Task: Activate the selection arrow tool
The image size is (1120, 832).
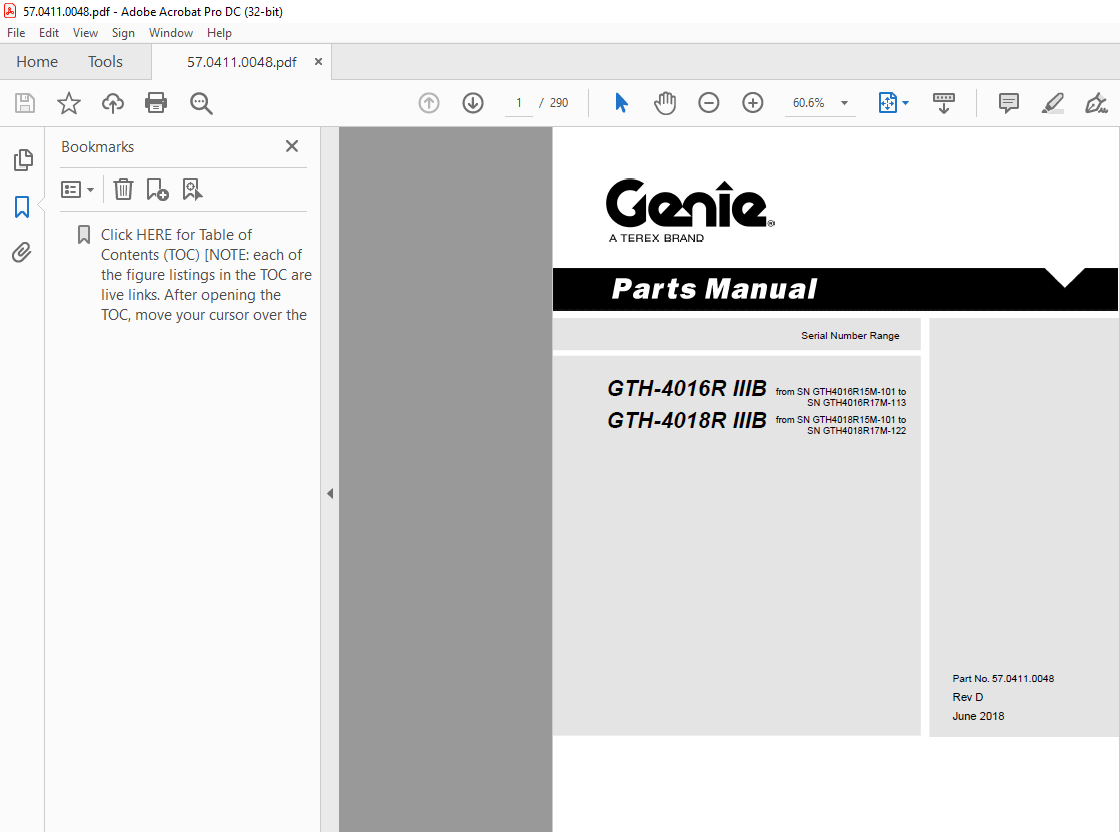Action: click(621, 103)
